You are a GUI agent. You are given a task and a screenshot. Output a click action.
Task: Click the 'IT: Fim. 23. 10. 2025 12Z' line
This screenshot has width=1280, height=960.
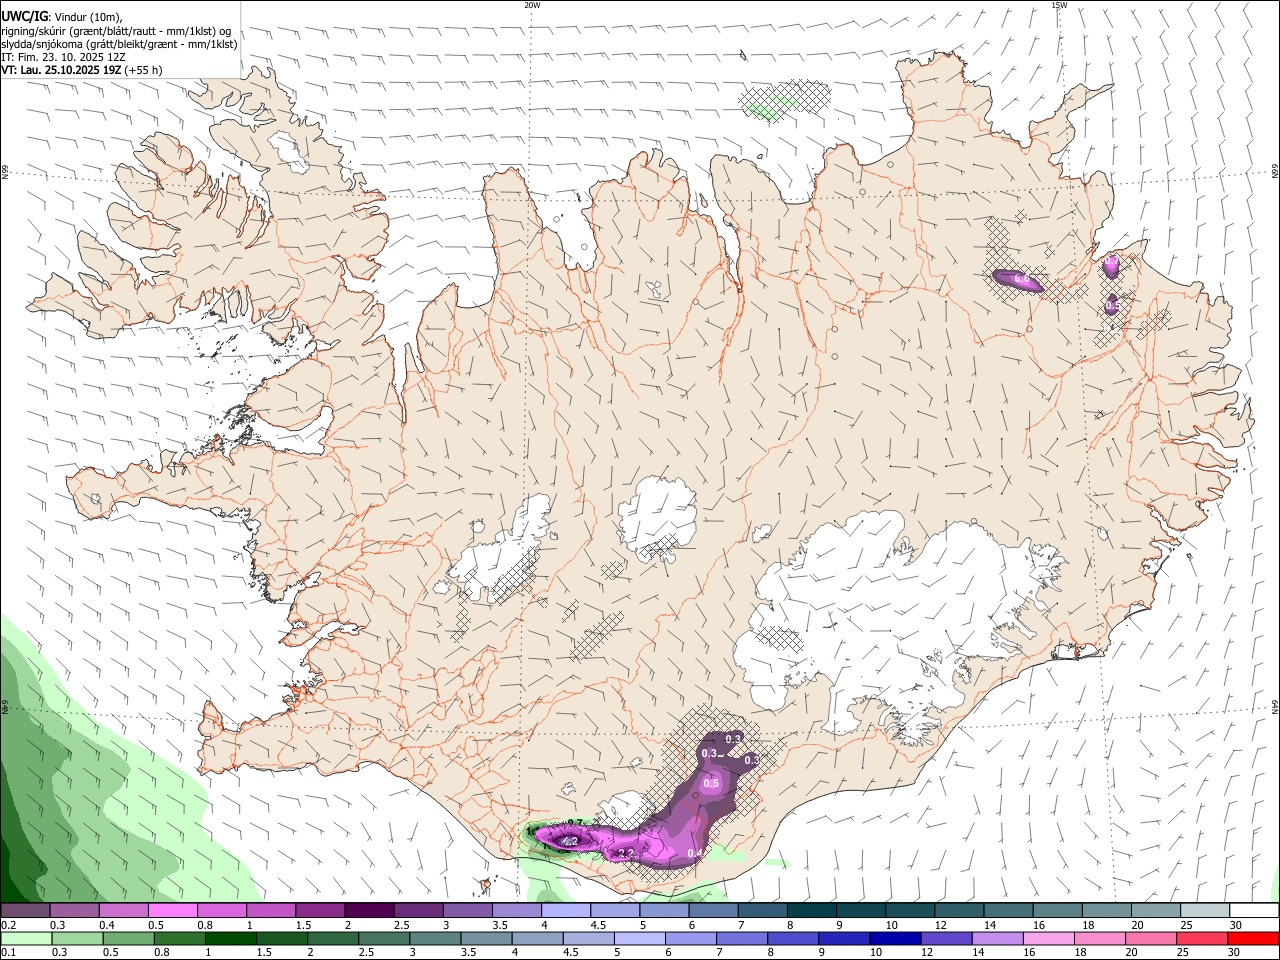pyautogui.click(x=63, y=57)
